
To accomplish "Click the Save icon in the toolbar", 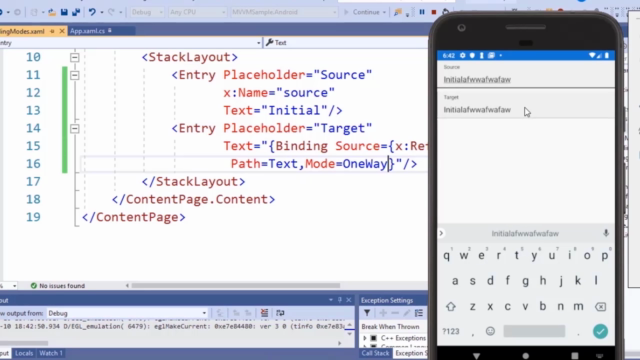I will 64,12.
